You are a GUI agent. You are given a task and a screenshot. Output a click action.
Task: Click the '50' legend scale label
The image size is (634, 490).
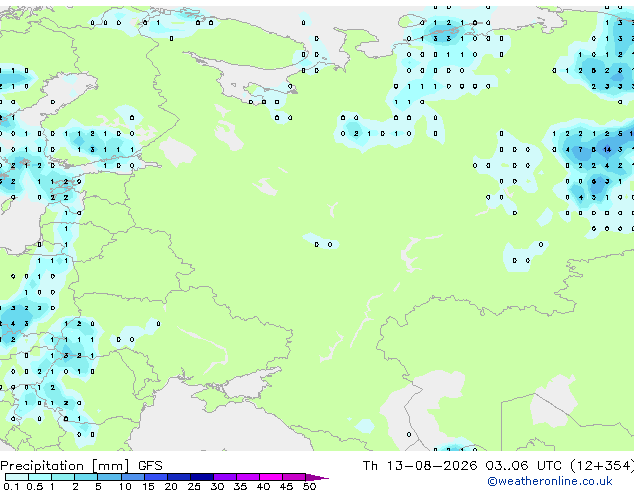310,486
